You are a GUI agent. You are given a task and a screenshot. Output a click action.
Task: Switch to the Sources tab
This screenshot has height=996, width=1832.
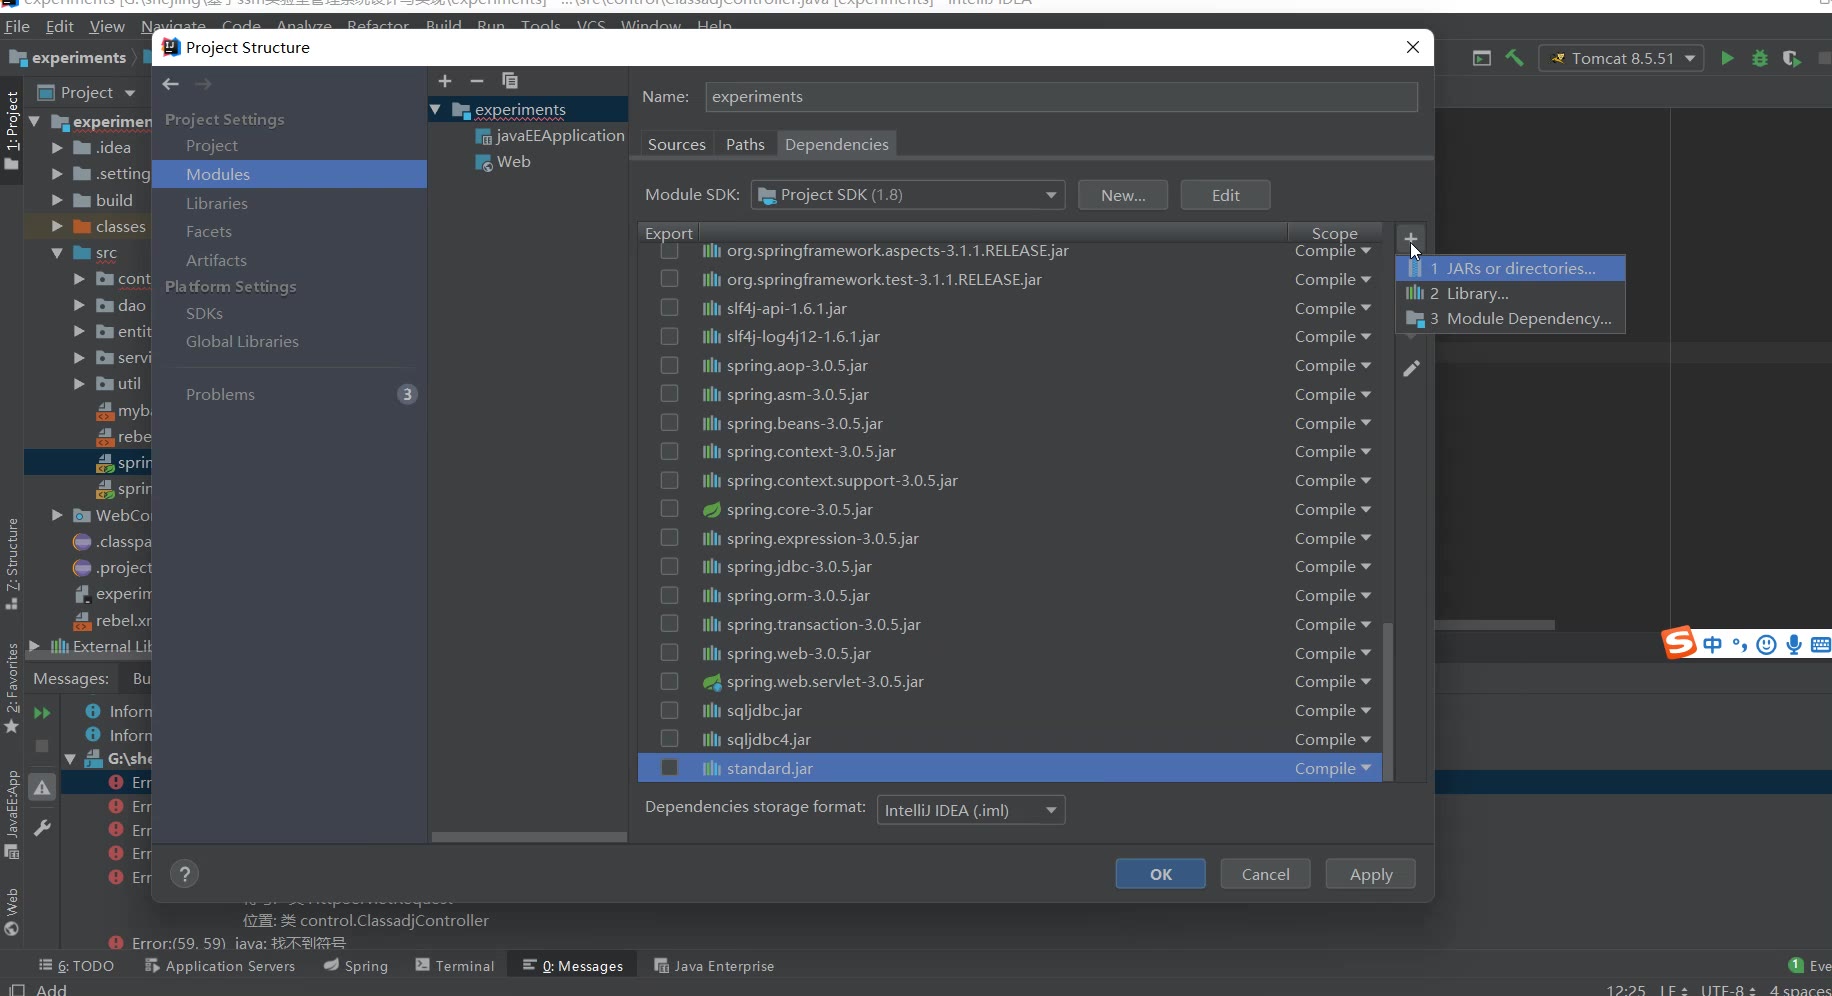pyautogui.click(x=677, y=145)
